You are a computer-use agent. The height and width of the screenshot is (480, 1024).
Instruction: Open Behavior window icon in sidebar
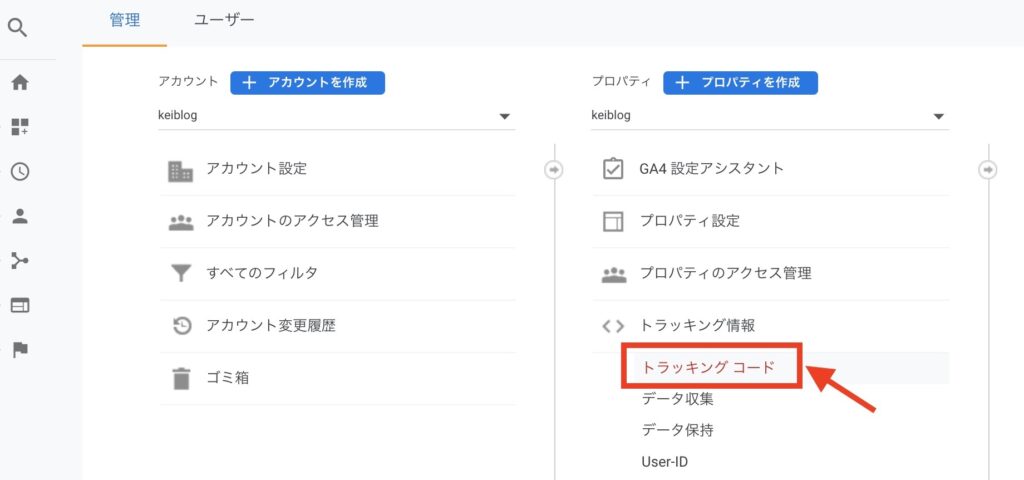click(20, 306)
